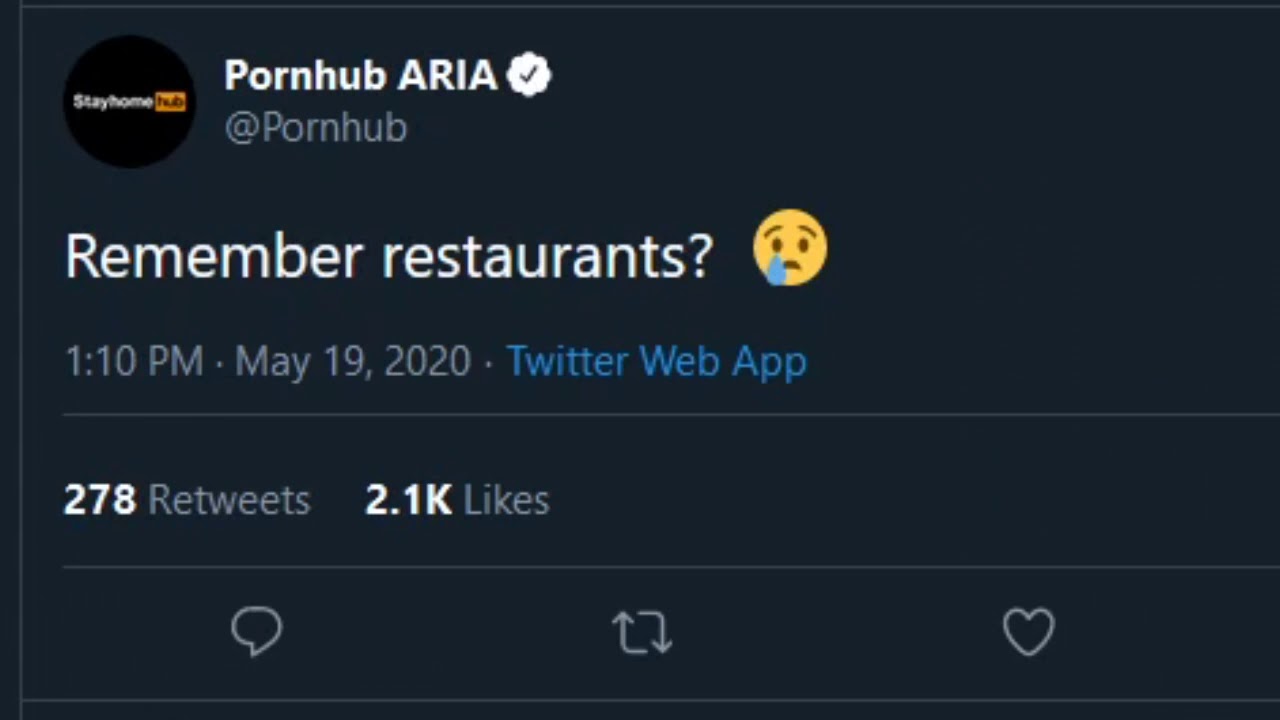Click the word Remember in the tweet
The height and width of the screenshot is (720, 1280).
tap(213, 257)
